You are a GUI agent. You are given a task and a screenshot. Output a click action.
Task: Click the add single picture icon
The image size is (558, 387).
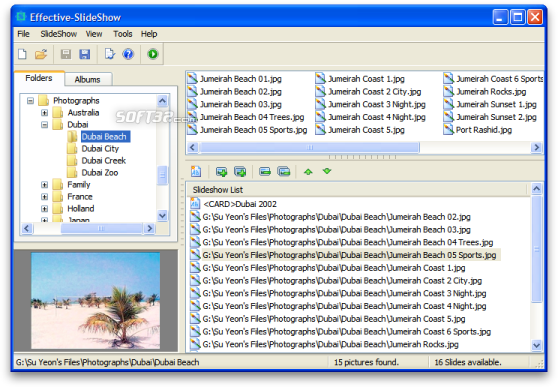221,172
